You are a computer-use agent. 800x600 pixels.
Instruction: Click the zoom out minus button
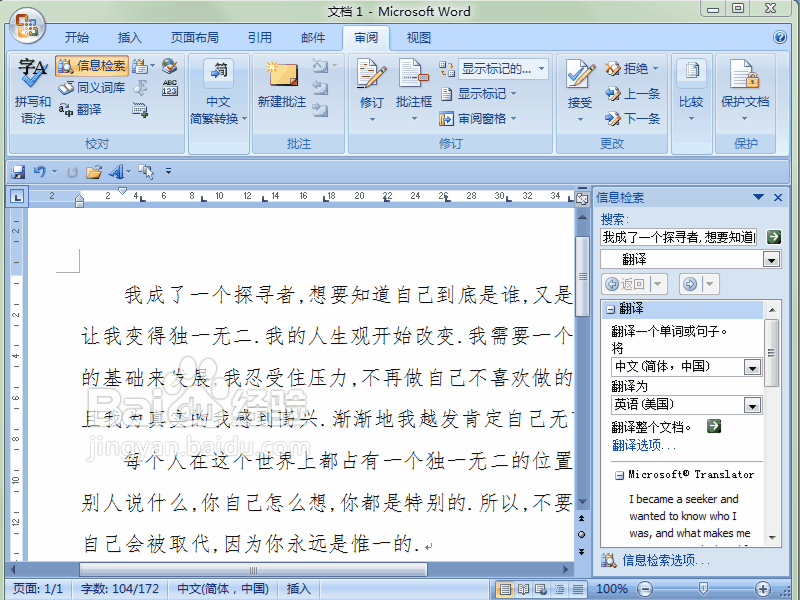click(645, 589)
